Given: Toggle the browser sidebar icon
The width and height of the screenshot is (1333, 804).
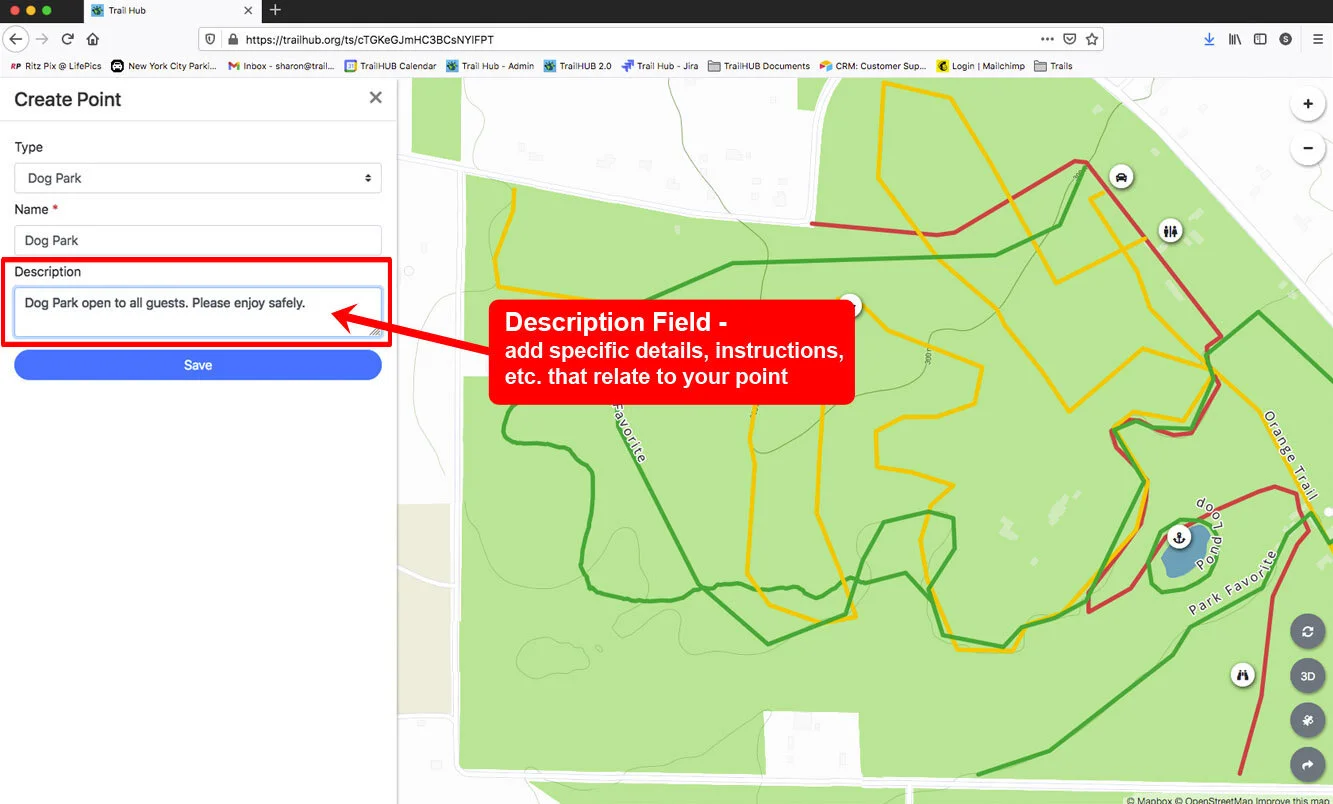Looking at the screenshot, I should [1260, 39].
